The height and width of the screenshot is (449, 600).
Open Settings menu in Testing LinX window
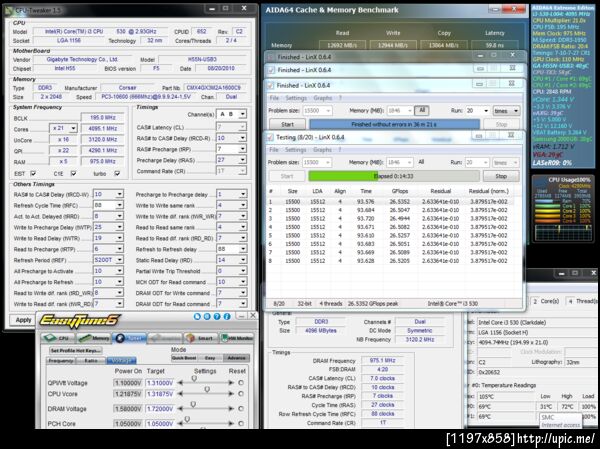(295, 150)
